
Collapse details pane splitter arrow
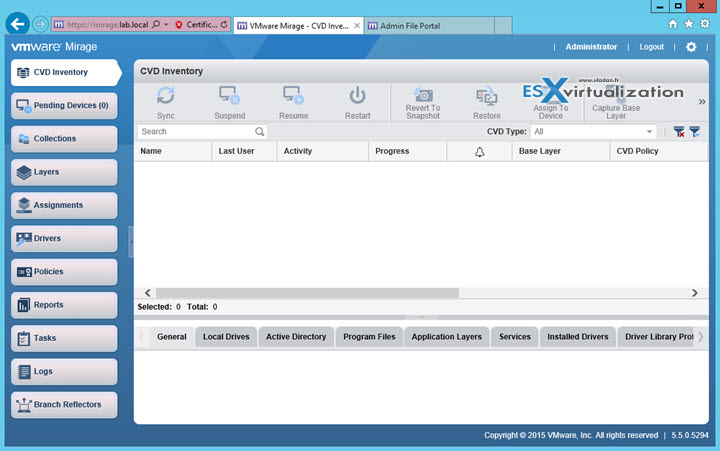point(422,317)
